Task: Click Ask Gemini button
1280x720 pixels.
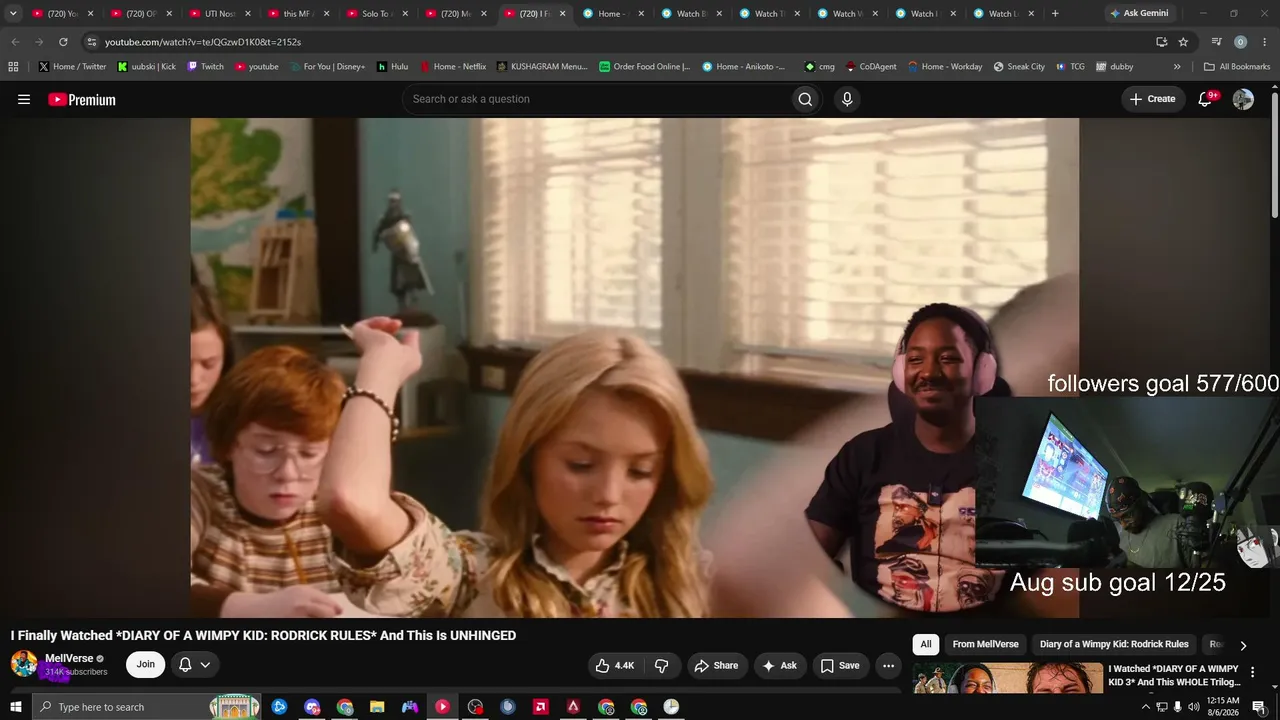Action: point(1139,13)
